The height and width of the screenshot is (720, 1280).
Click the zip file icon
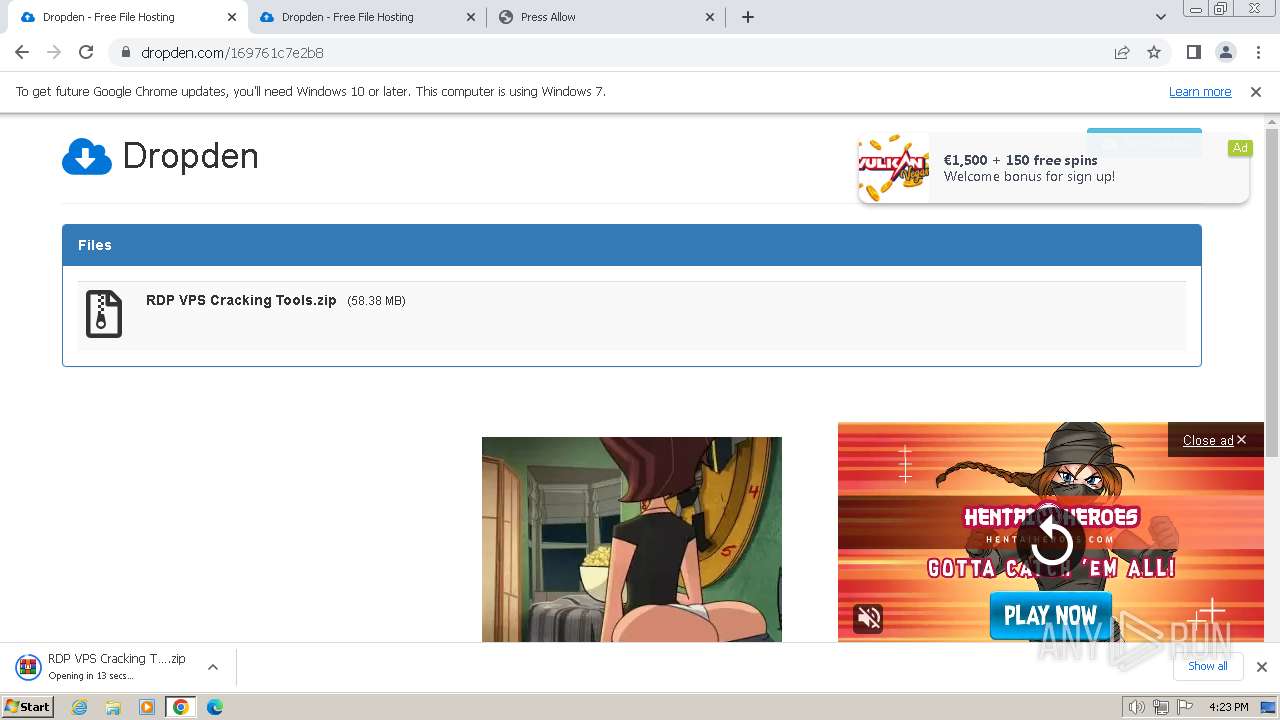pyautogui.click(x=104, y=314)
